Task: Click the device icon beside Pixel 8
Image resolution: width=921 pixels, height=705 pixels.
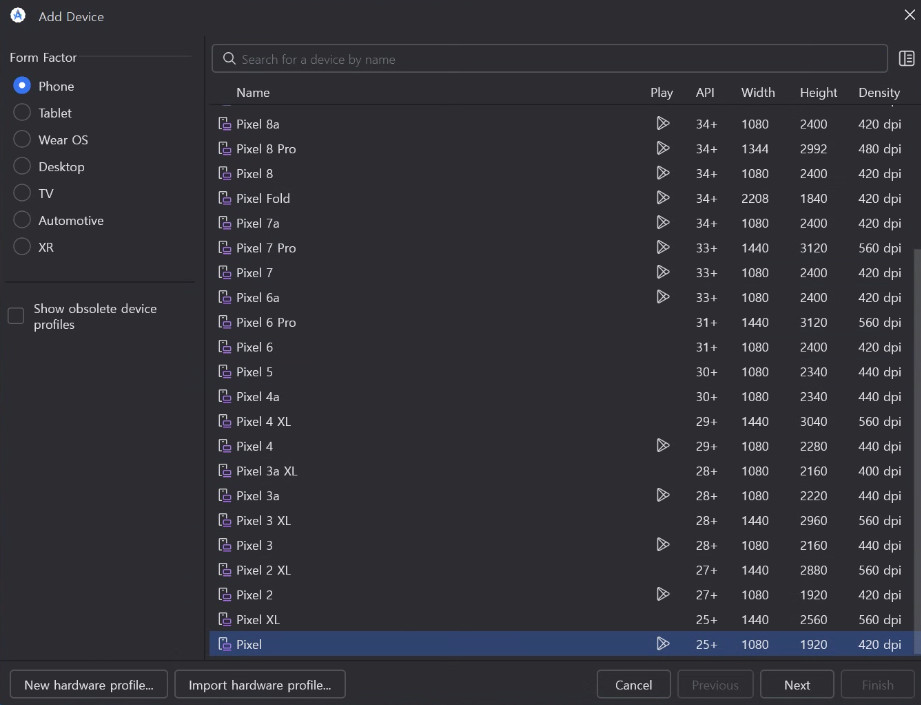Action: (224, 173)
